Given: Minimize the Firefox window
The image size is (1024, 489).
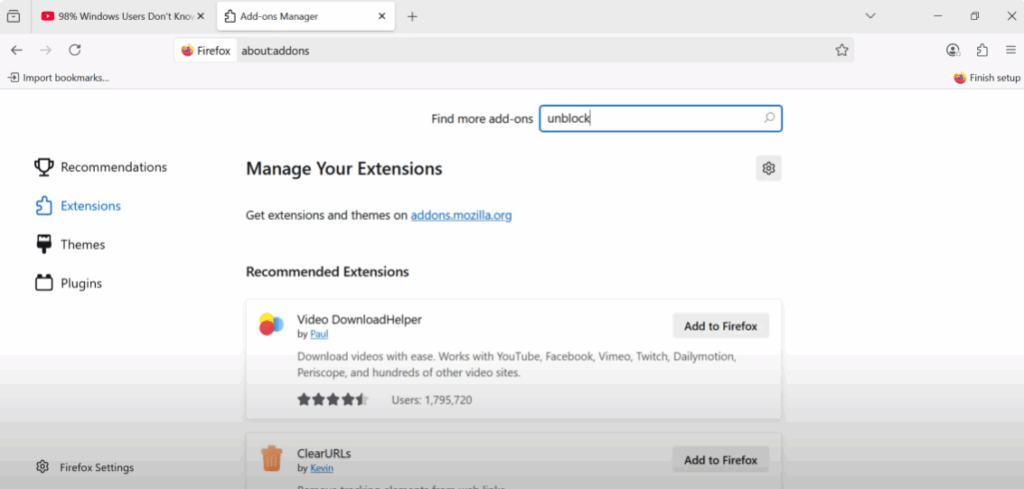Looking at the screenshot, I should (x=938, y=16).
